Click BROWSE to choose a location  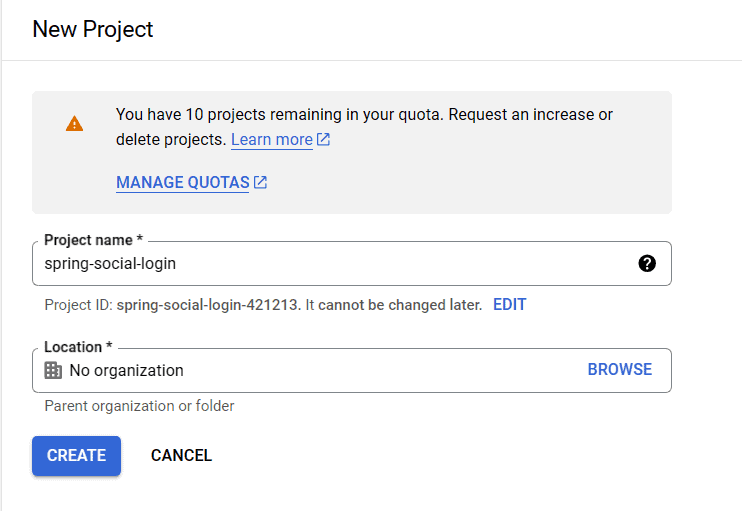tap(619, 370)
